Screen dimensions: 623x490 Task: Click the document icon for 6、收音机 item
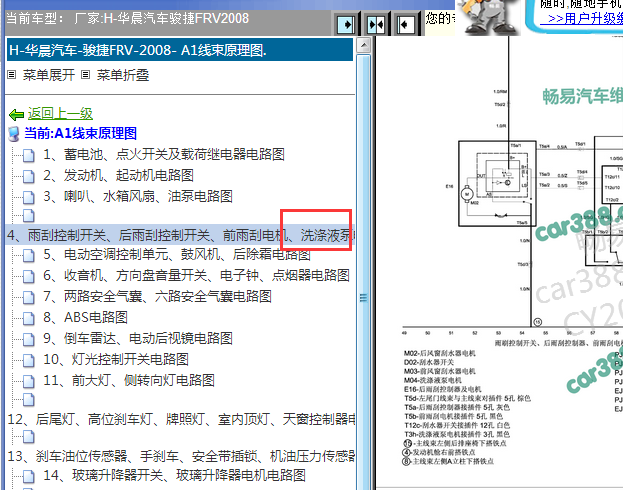pos(29,276)
